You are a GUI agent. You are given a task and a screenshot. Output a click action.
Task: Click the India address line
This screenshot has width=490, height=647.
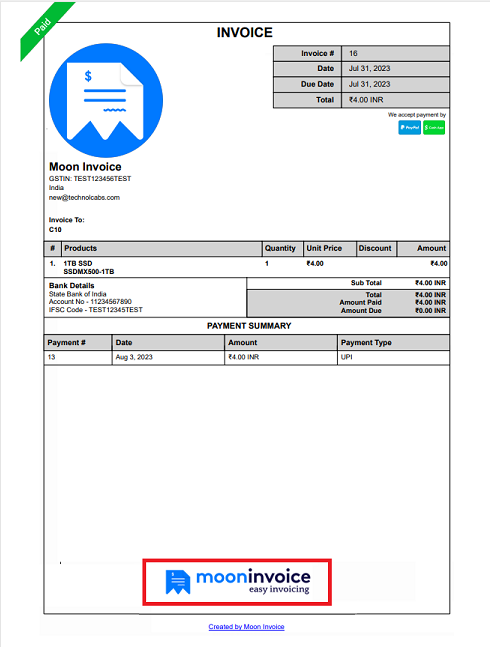pyautogui.click(x=56, y=188)
